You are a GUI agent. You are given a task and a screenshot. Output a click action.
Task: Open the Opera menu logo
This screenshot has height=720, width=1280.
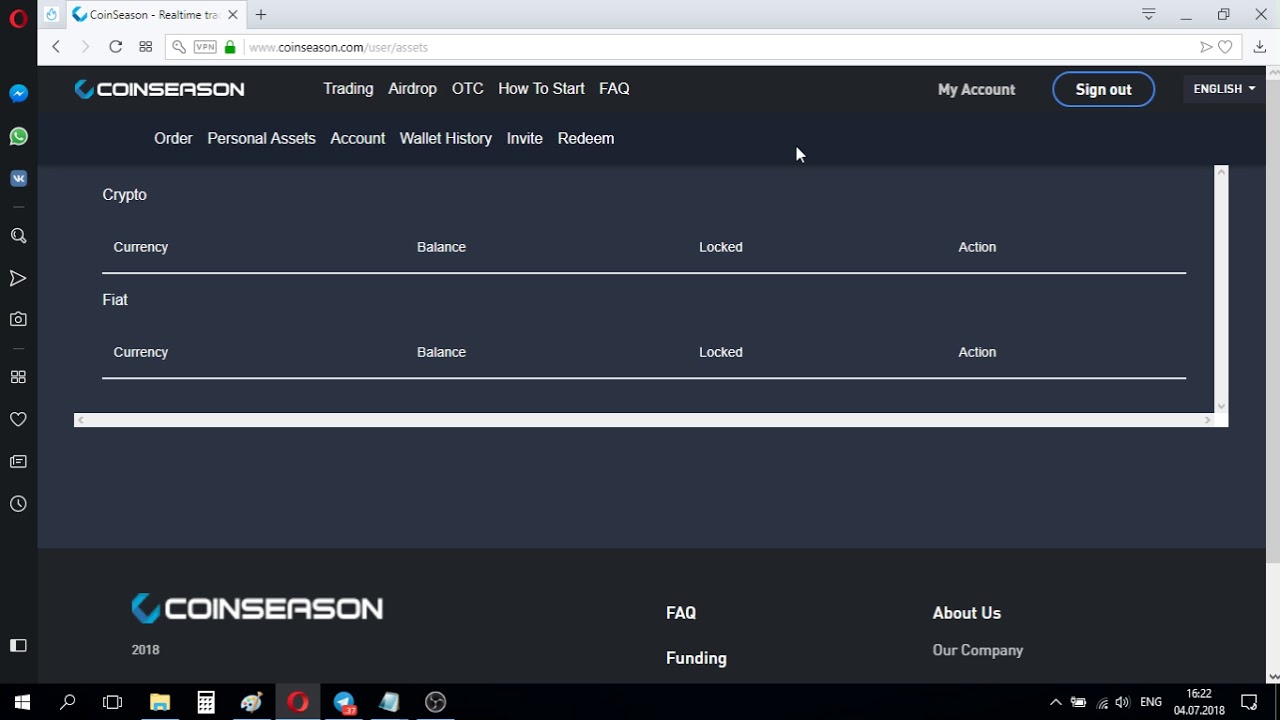[18, 19]
